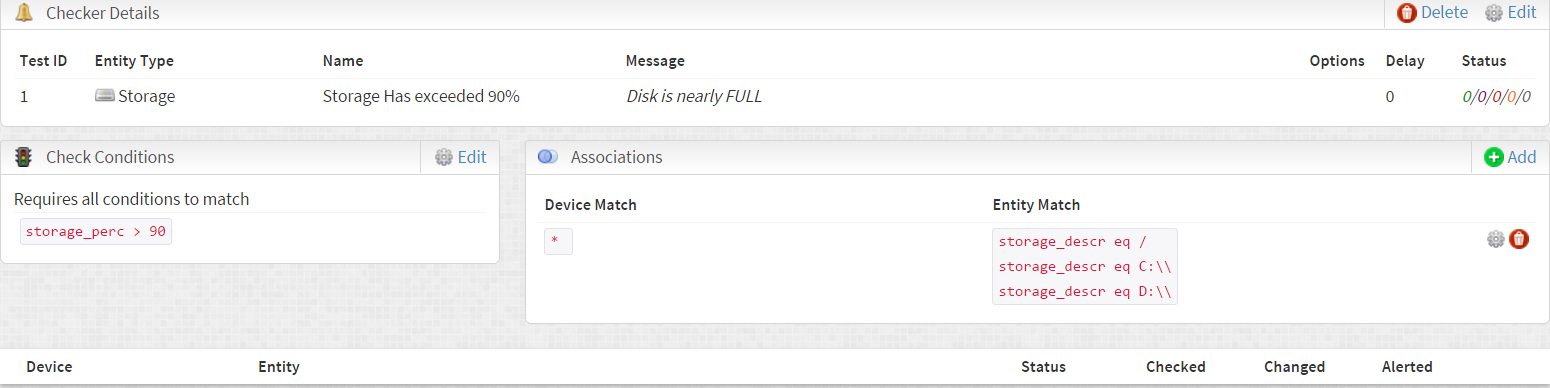
Task: Click the green plus Add icon
Action: point(1494,157)
